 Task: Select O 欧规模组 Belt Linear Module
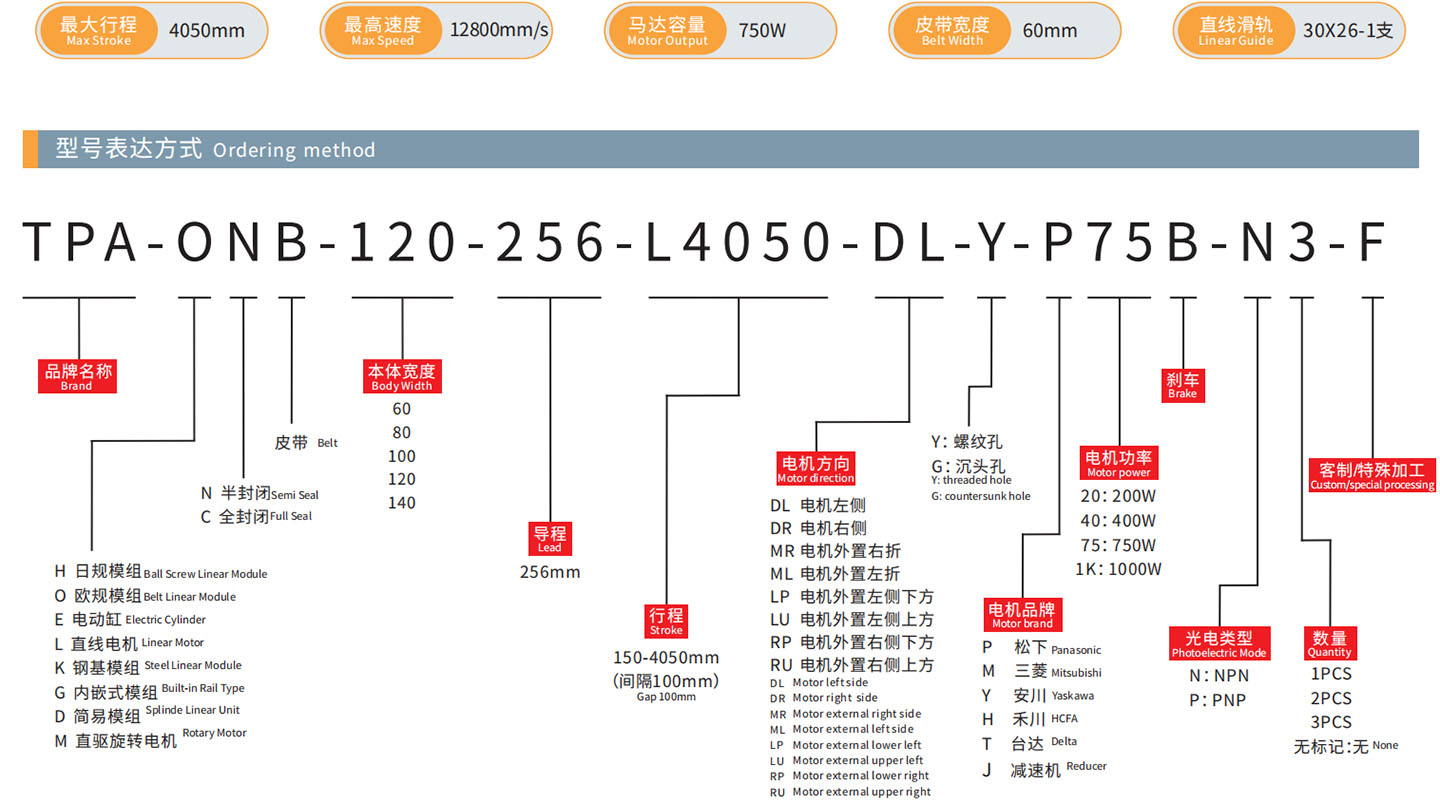(x=145, y=596)
